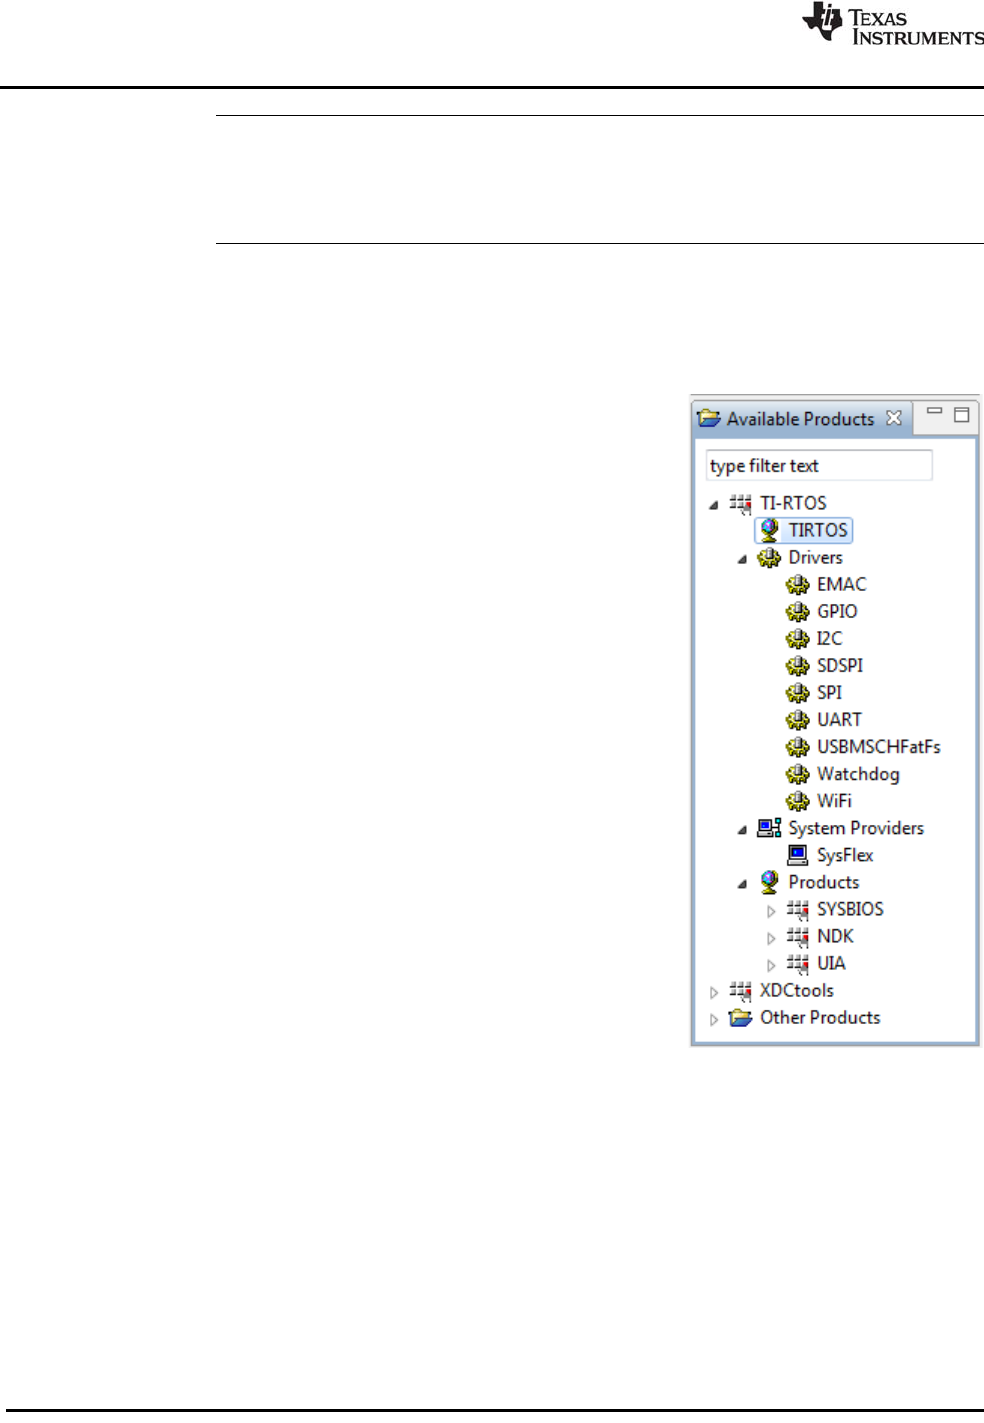The image size is (984, 1423).
Task: Click the NDK package icon
Action: click(797, 936)
